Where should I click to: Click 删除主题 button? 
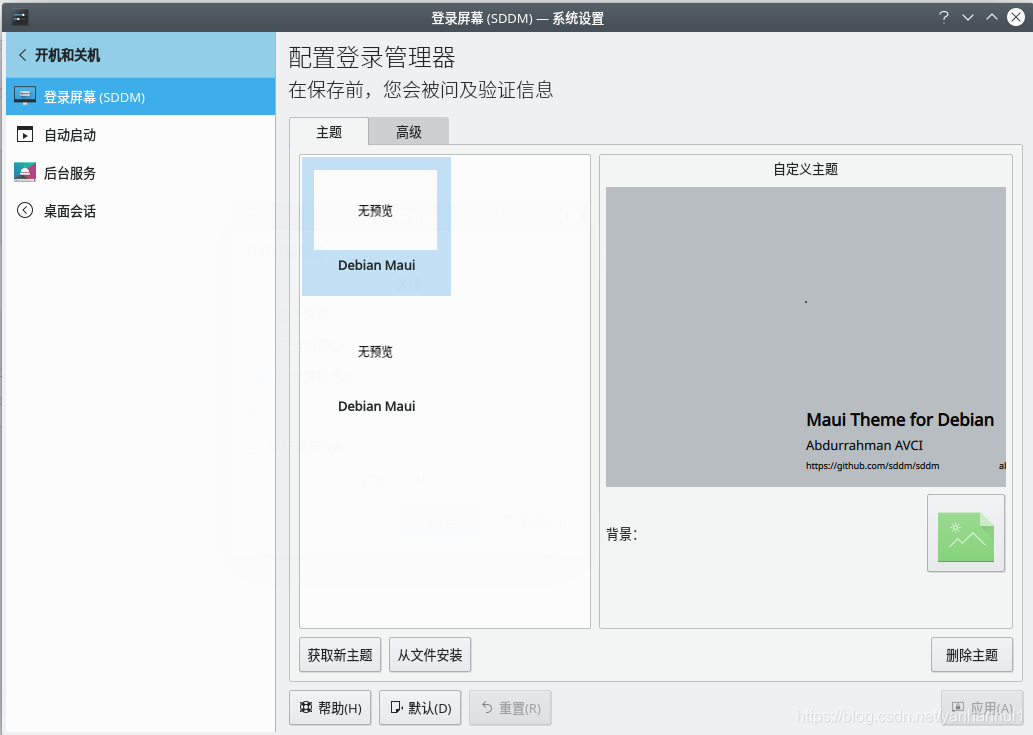[x=972, y=655]
